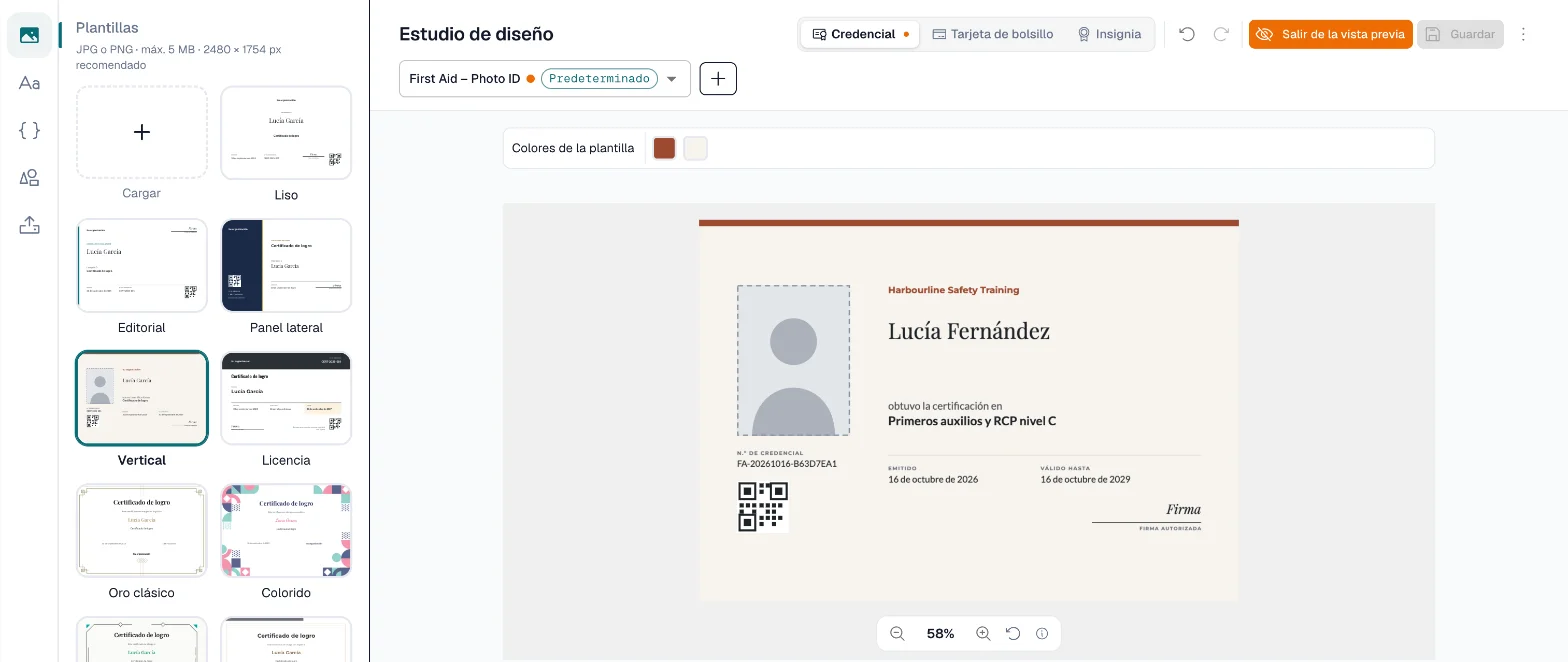The width and height of the screenshot is (1568, 662).
Task: Switch to the Tarjeta de bolsillo tab
Action: pos(992,34)
